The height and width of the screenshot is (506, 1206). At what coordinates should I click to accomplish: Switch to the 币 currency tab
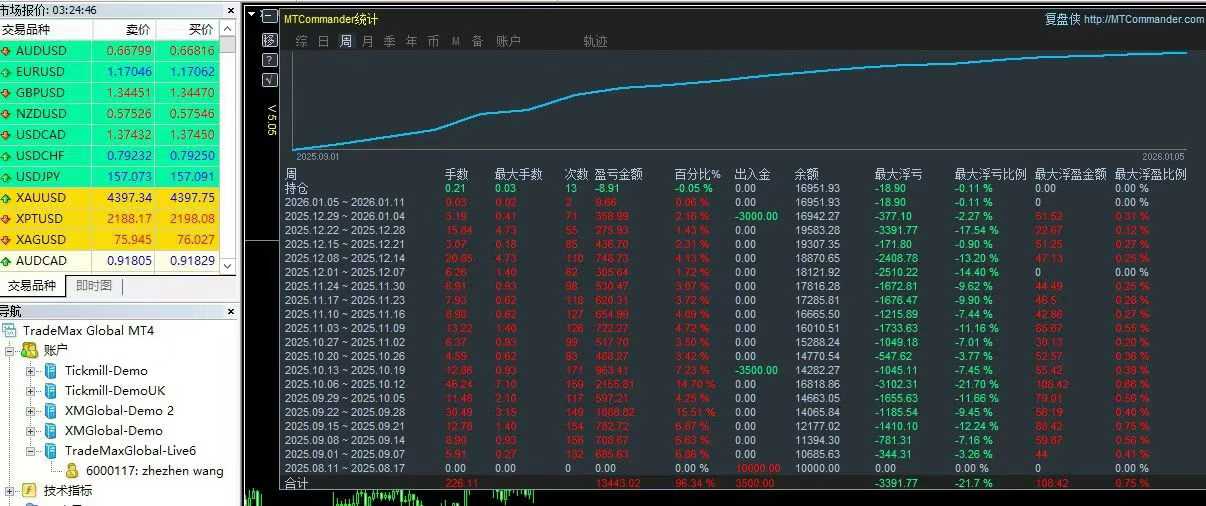pyautogui.click(x=433, y=41)
